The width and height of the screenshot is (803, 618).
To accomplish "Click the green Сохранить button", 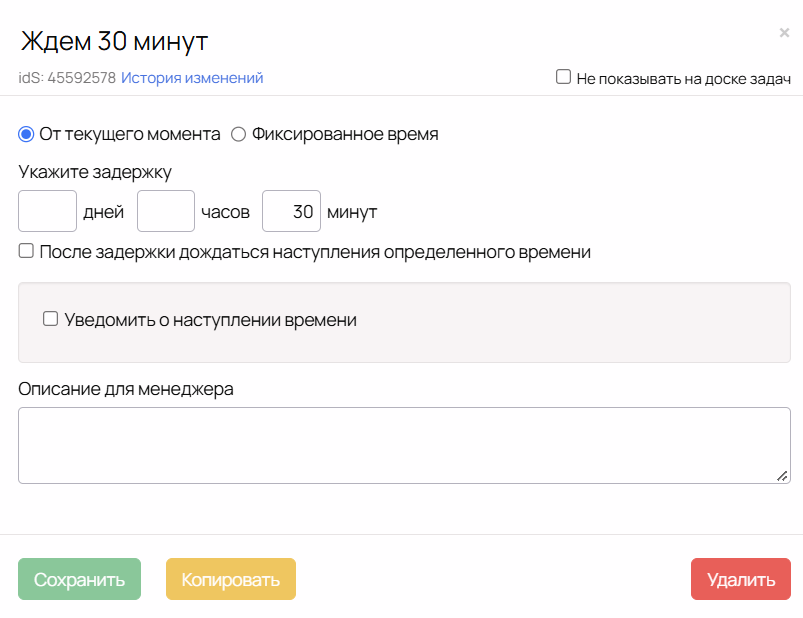I will pos(79,579).
